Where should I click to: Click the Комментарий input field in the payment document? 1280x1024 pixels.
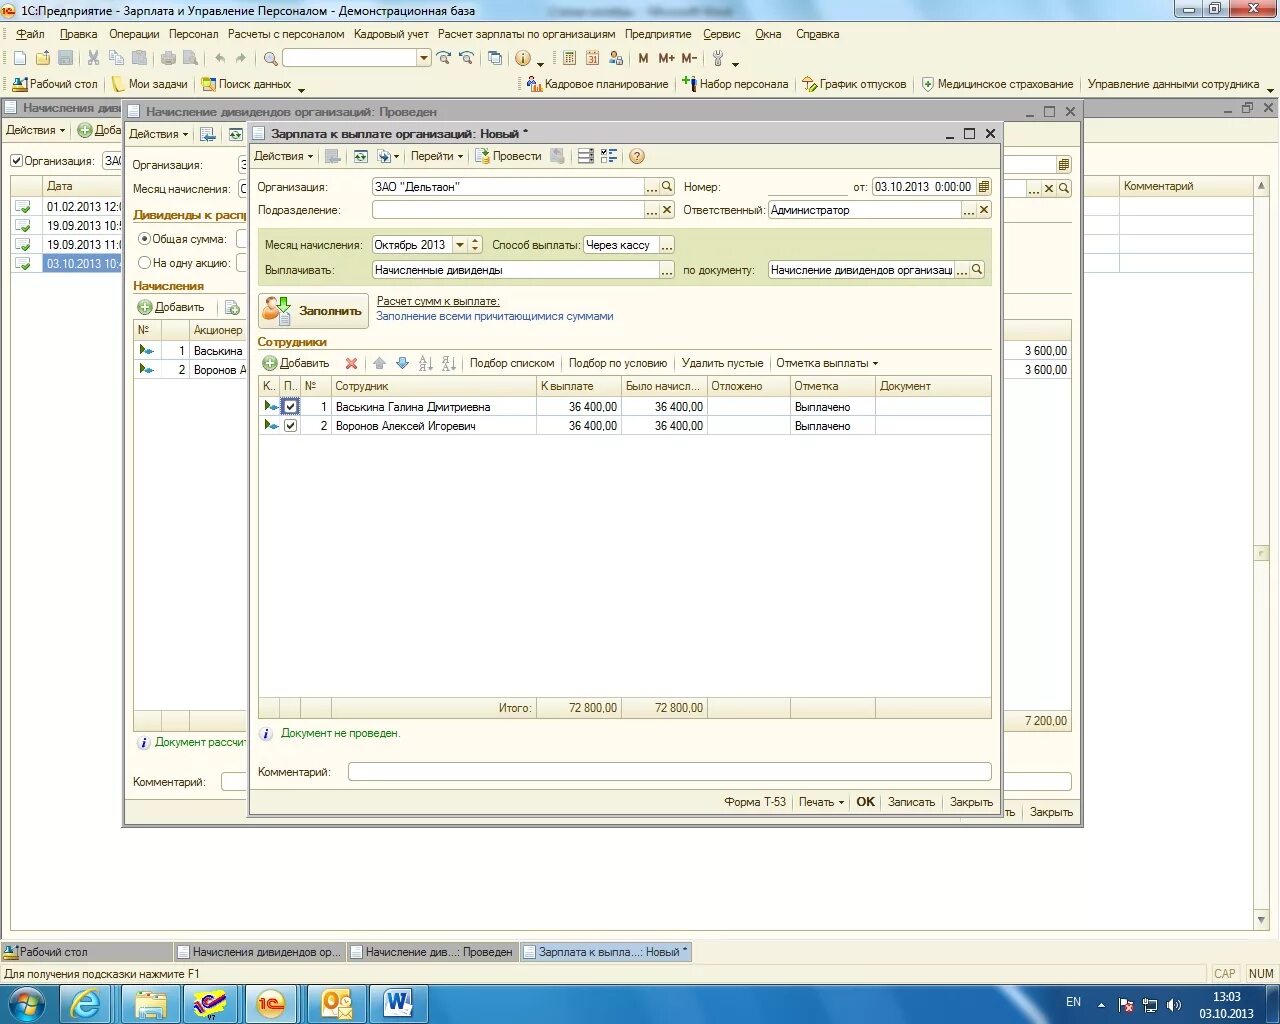point(670,772)
